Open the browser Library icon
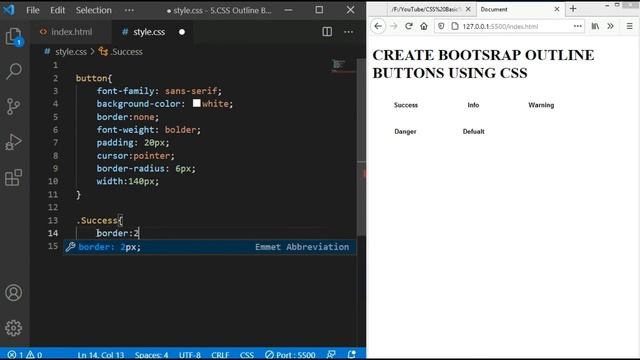The height and width of the screenshot is (360, 640). 595,26
